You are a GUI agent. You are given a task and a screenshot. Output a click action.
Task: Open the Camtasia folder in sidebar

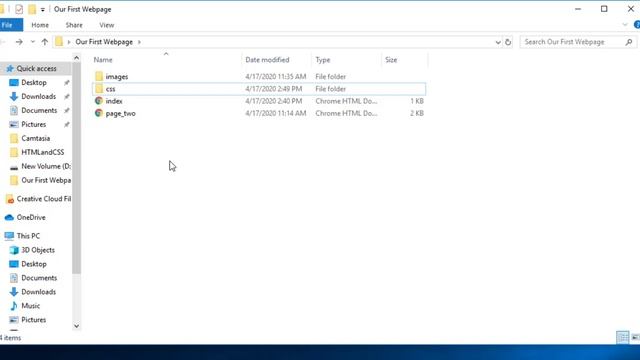[x=36, y=138]
